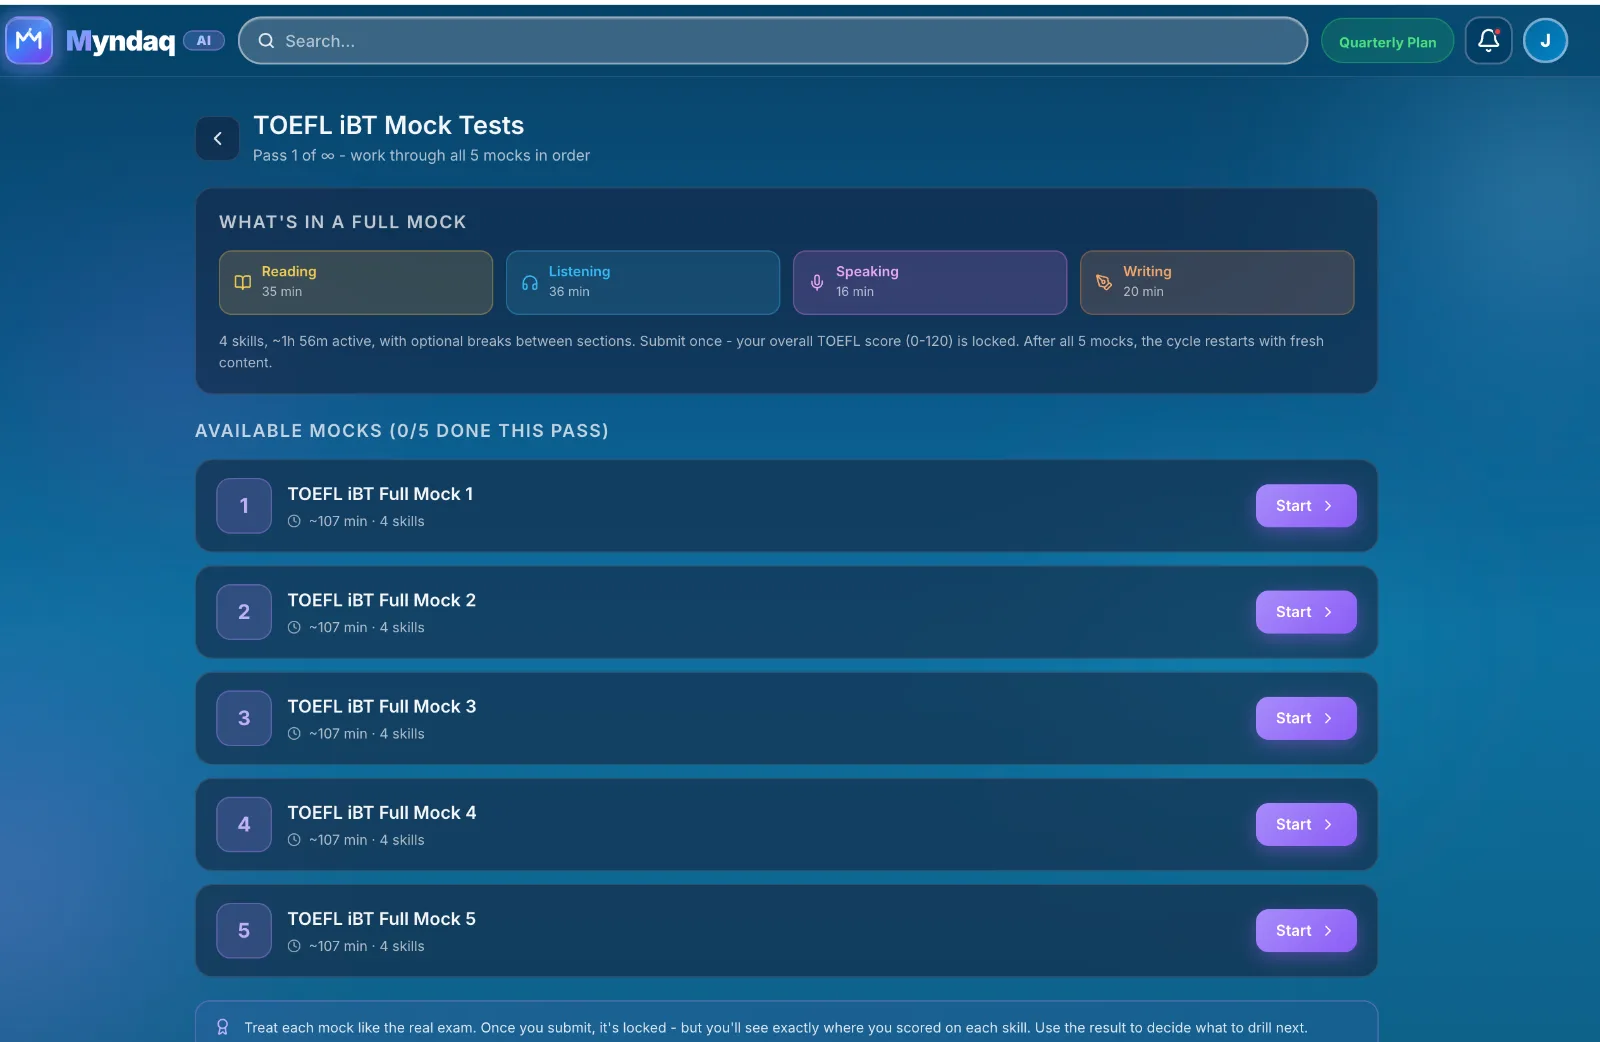Click '~107 min · 4 skills' under Mock 1
The height and width of the screenshot is (1042, 1600).
(x=366, y=521)
